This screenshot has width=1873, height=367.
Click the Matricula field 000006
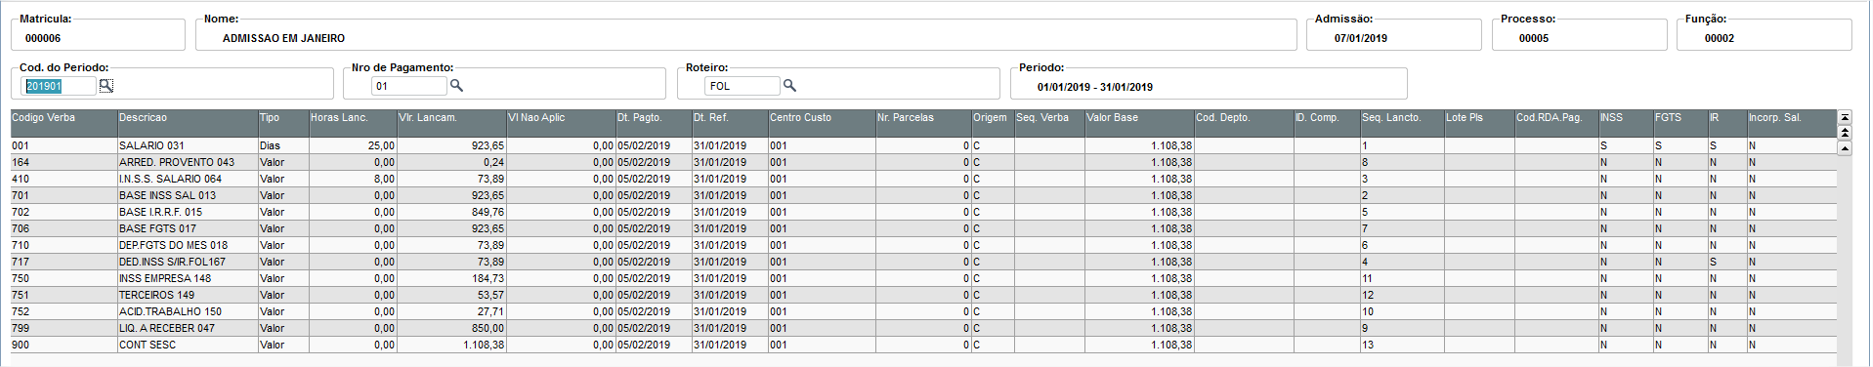tap(98, 38)
